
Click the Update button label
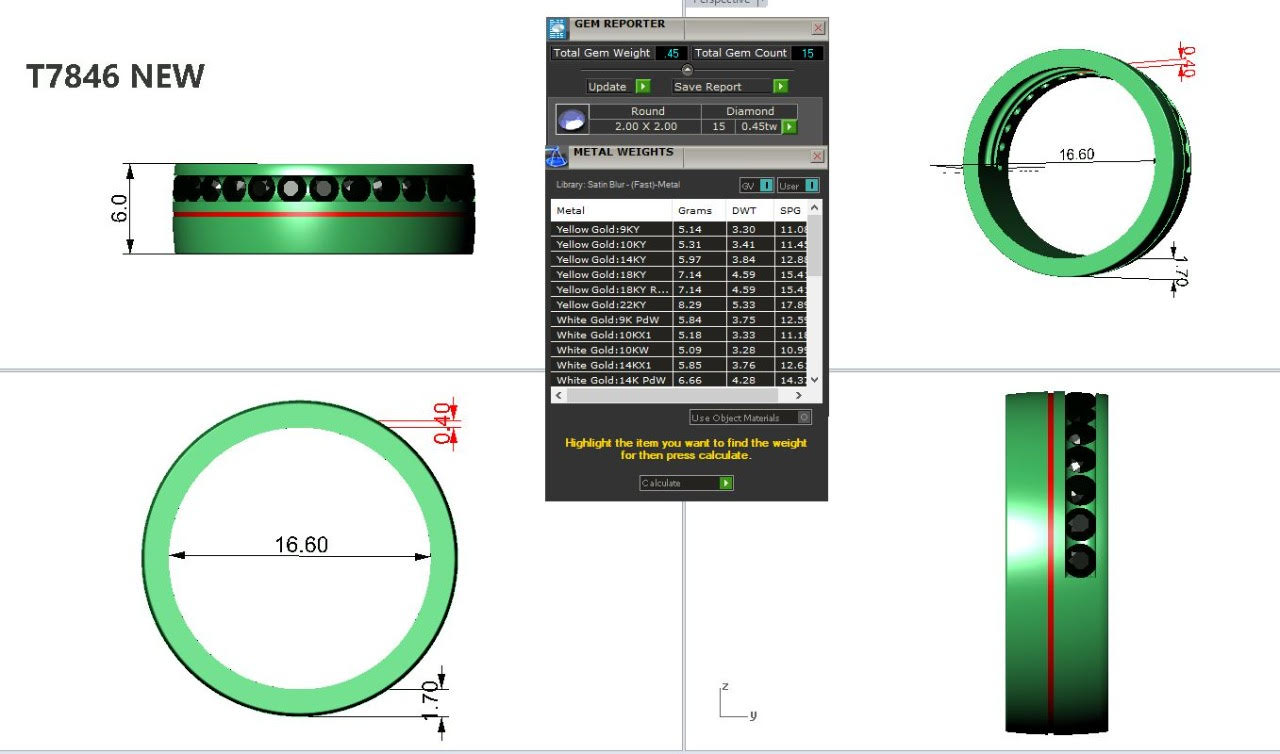[607, 87]
